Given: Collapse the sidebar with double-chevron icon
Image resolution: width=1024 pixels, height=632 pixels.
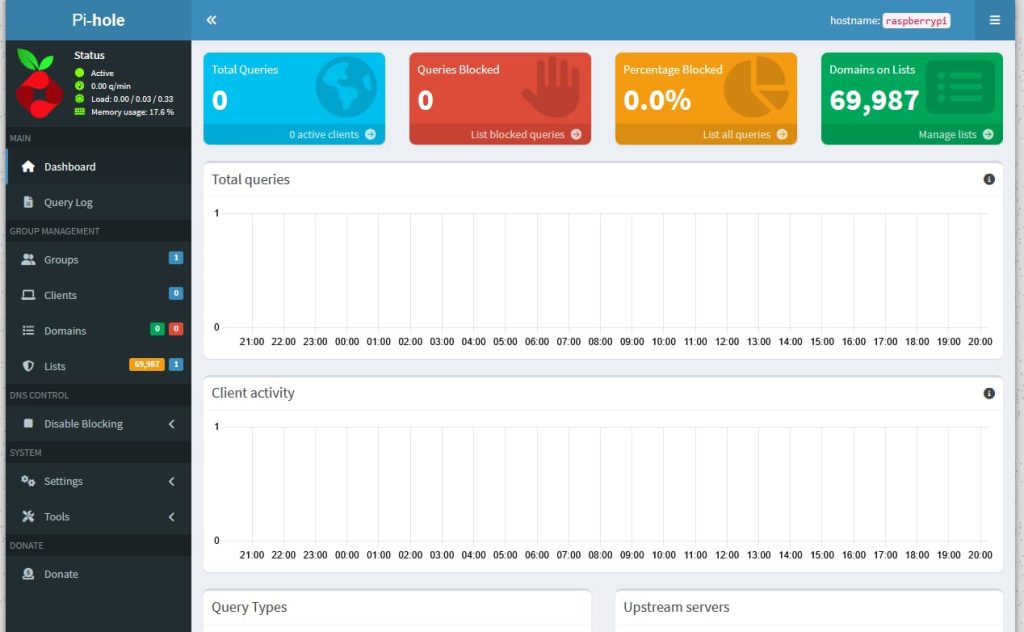Looking at the screenshot, I should [x=211, y=20].
